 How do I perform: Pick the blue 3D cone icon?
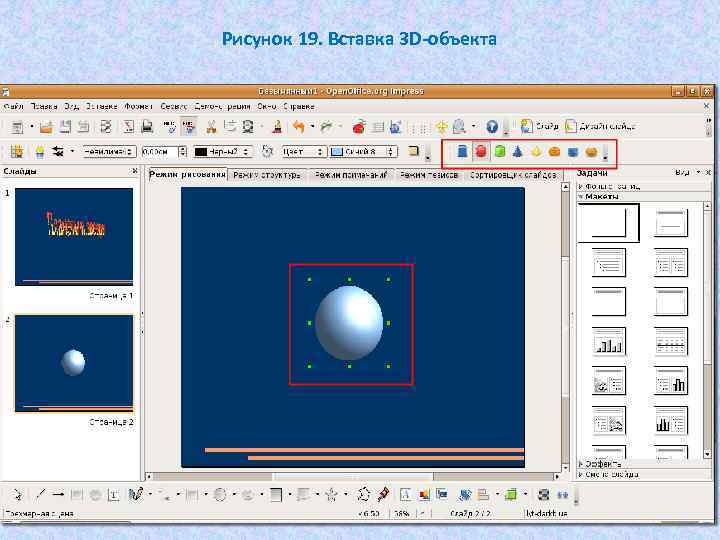click(518, 151)
